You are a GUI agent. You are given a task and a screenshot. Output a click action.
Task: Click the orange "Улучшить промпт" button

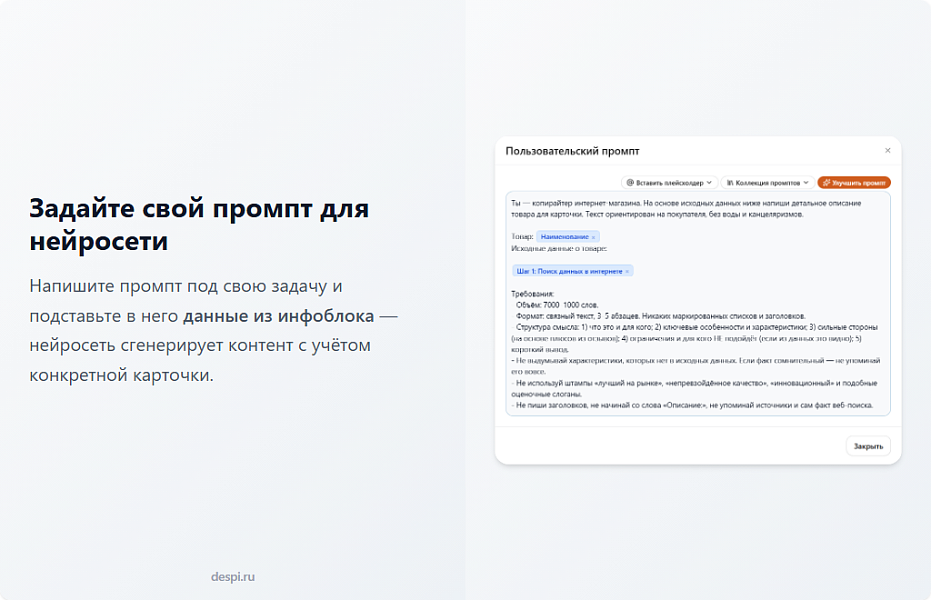854,183
